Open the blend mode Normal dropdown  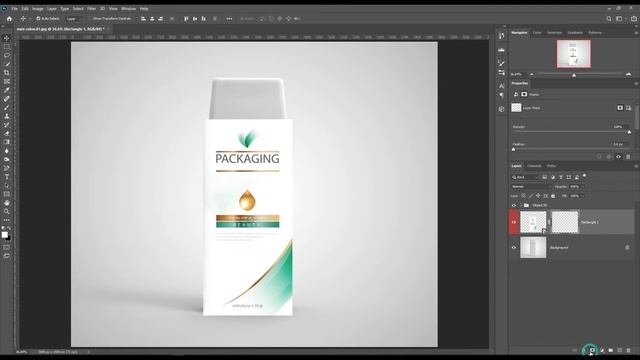531,187
